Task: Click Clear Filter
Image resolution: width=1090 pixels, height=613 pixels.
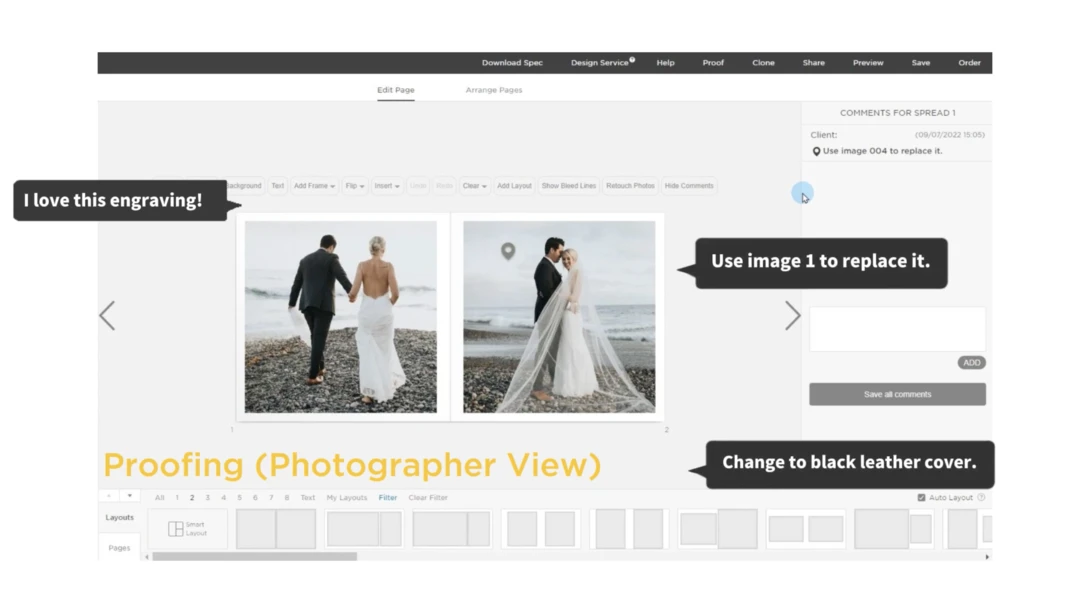Action: [428, 498]
